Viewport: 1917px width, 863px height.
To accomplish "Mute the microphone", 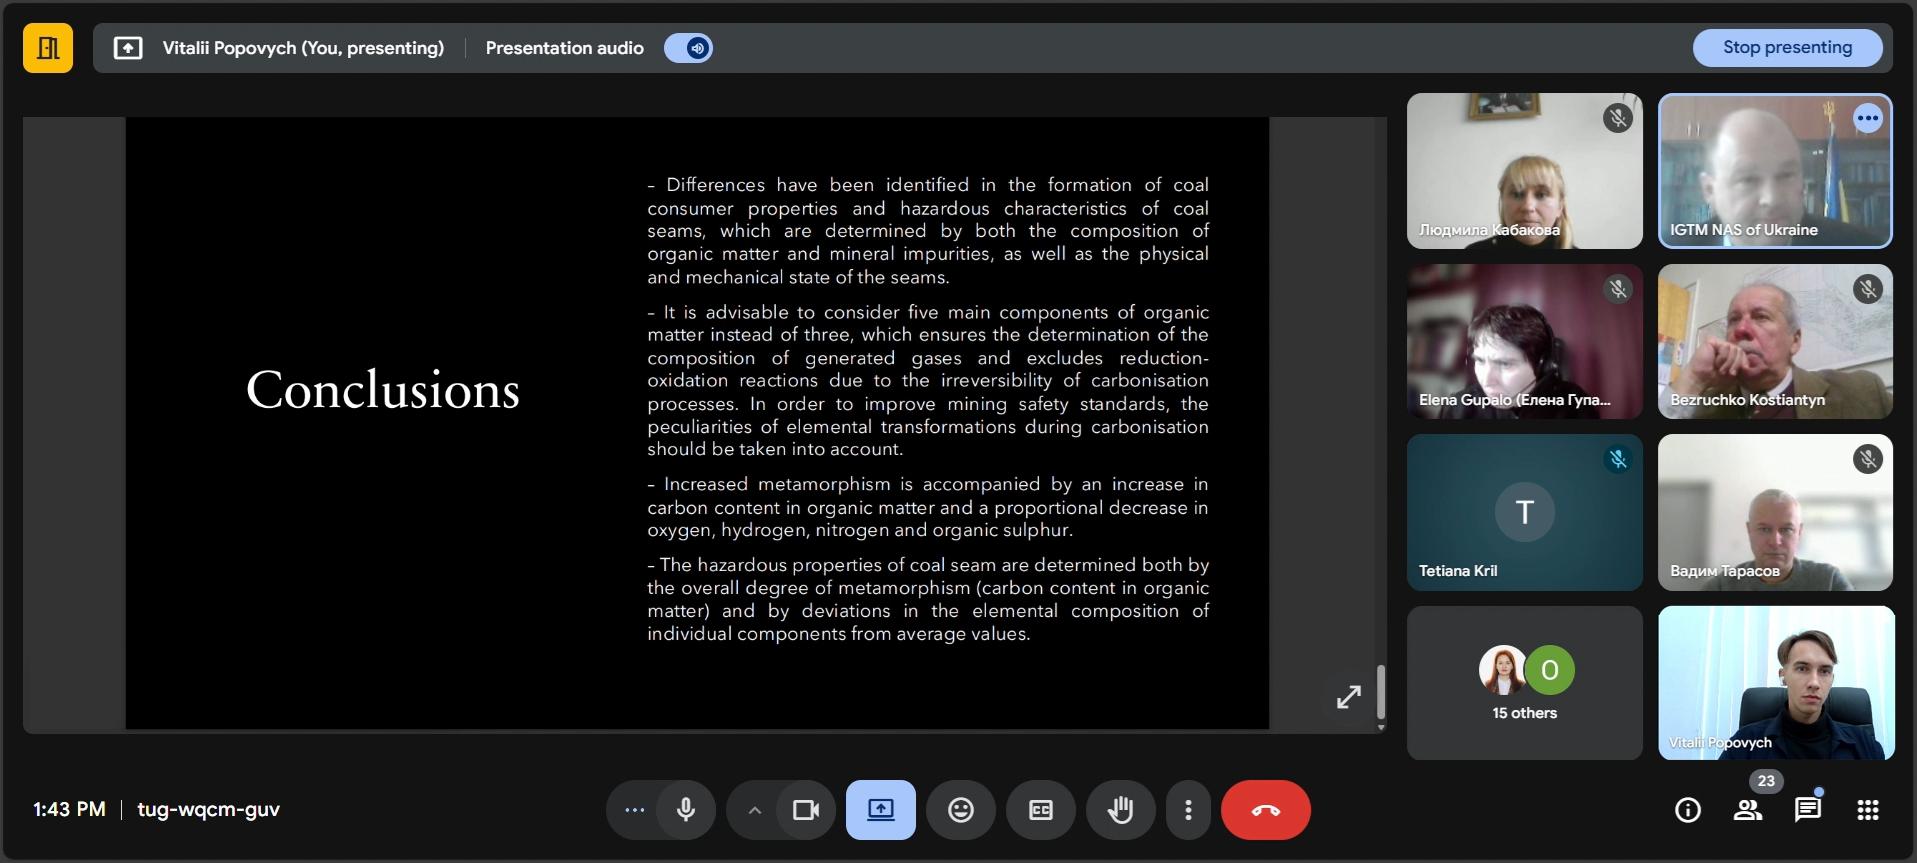I will click(x=686, y=810).
